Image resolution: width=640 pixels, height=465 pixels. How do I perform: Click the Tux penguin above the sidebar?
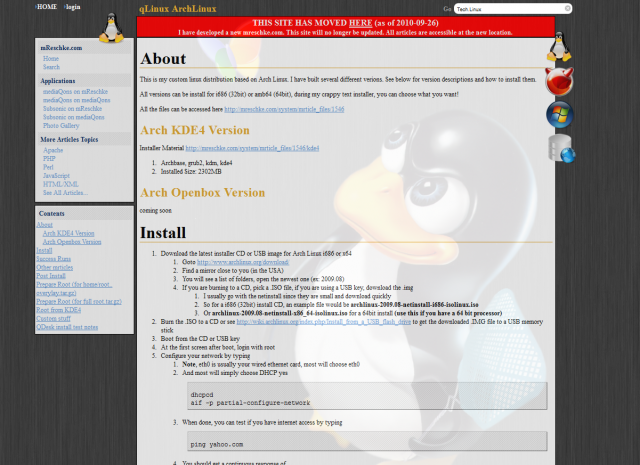pyautogui.click(x=111, y=27)
